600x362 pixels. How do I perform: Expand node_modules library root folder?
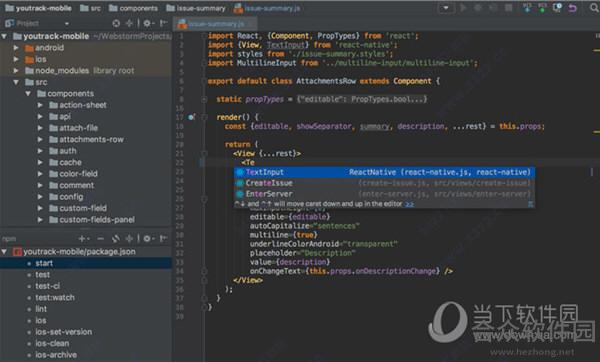[x=16, y=71]
